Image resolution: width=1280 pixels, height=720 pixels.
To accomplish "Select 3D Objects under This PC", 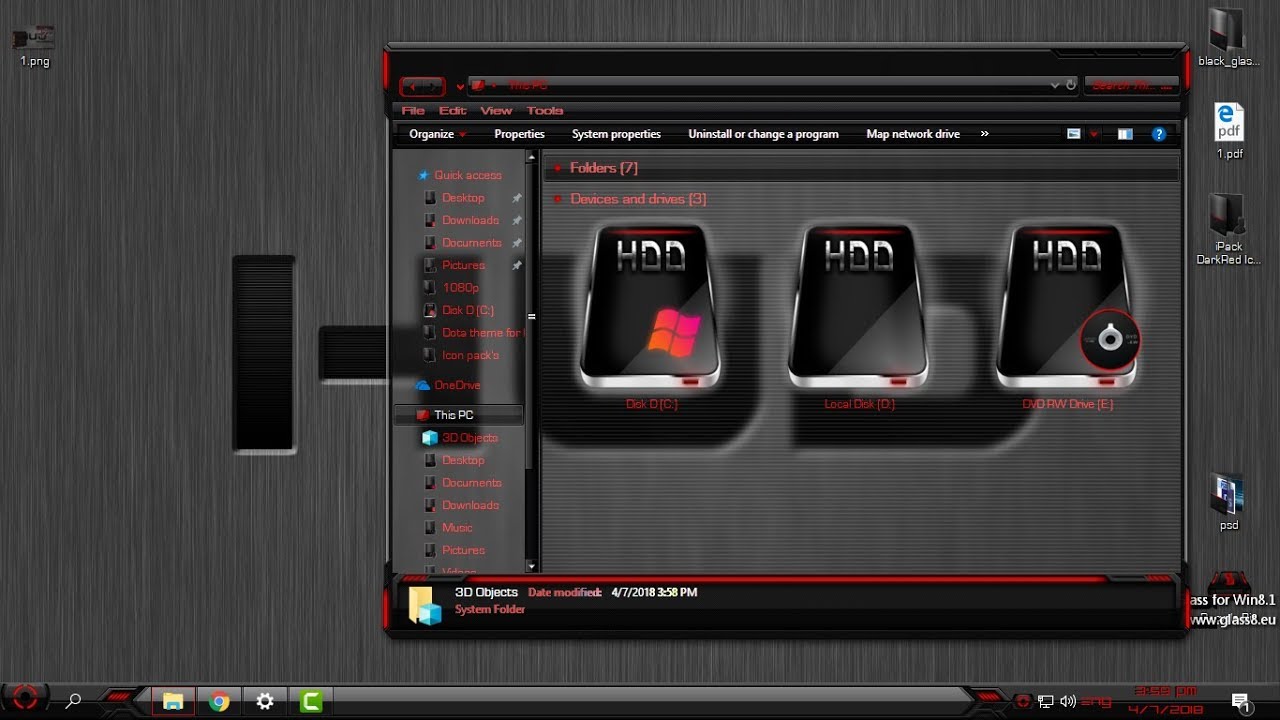I will [x=469, y=437].
